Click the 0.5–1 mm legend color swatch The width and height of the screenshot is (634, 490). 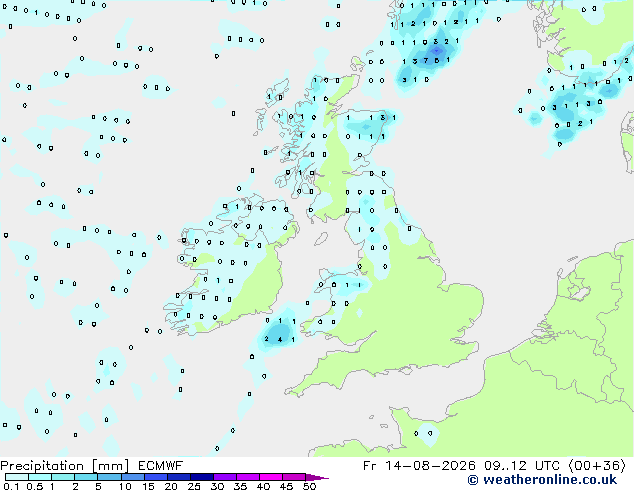pyautogui.click(x=40, y=477)
